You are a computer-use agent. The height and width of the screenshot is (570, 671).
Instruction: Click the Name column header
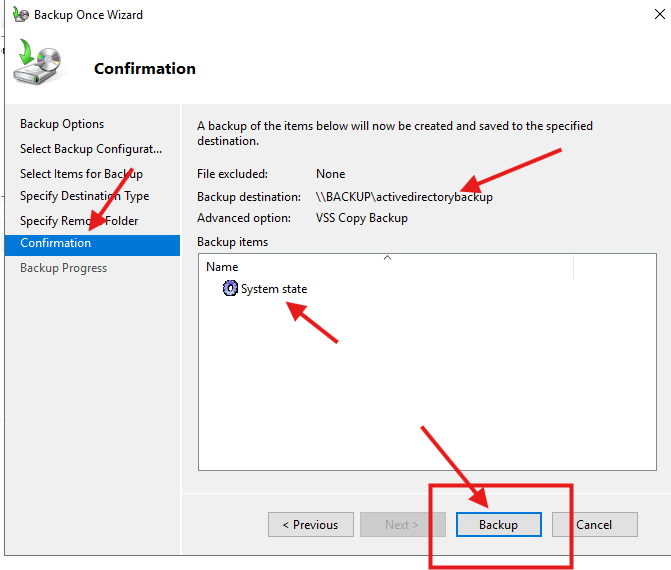(x=222, y=267)
